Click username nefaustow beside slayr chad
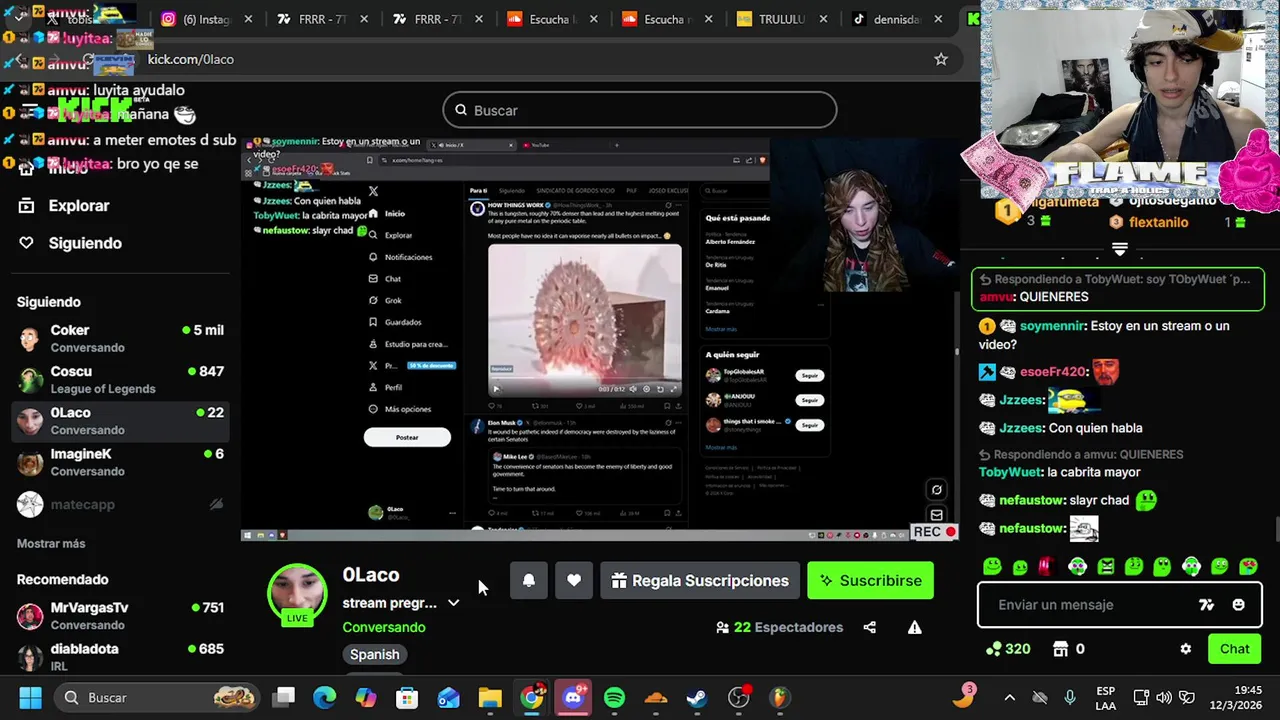1280x720 pixels. [x=1032, y=500]
